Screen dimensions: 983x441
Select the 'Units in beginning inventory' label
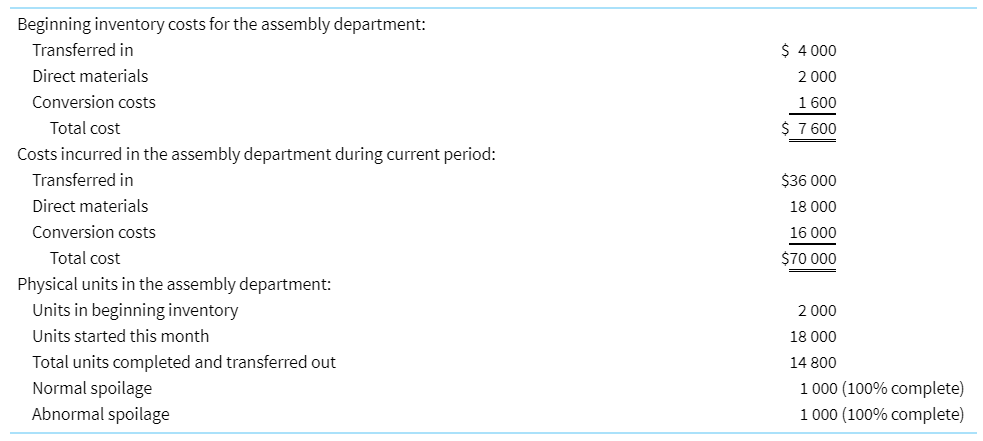coord(135,311)
